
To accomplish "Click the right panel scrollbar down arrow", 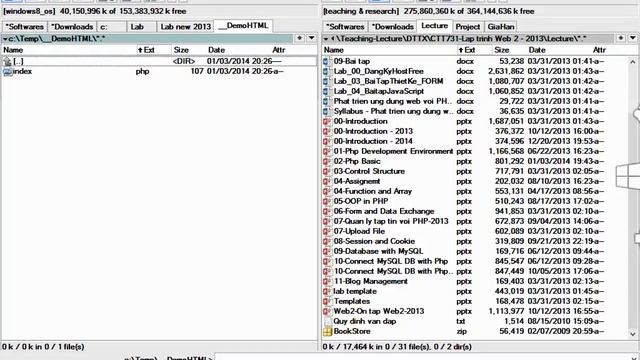I will 633,334.
